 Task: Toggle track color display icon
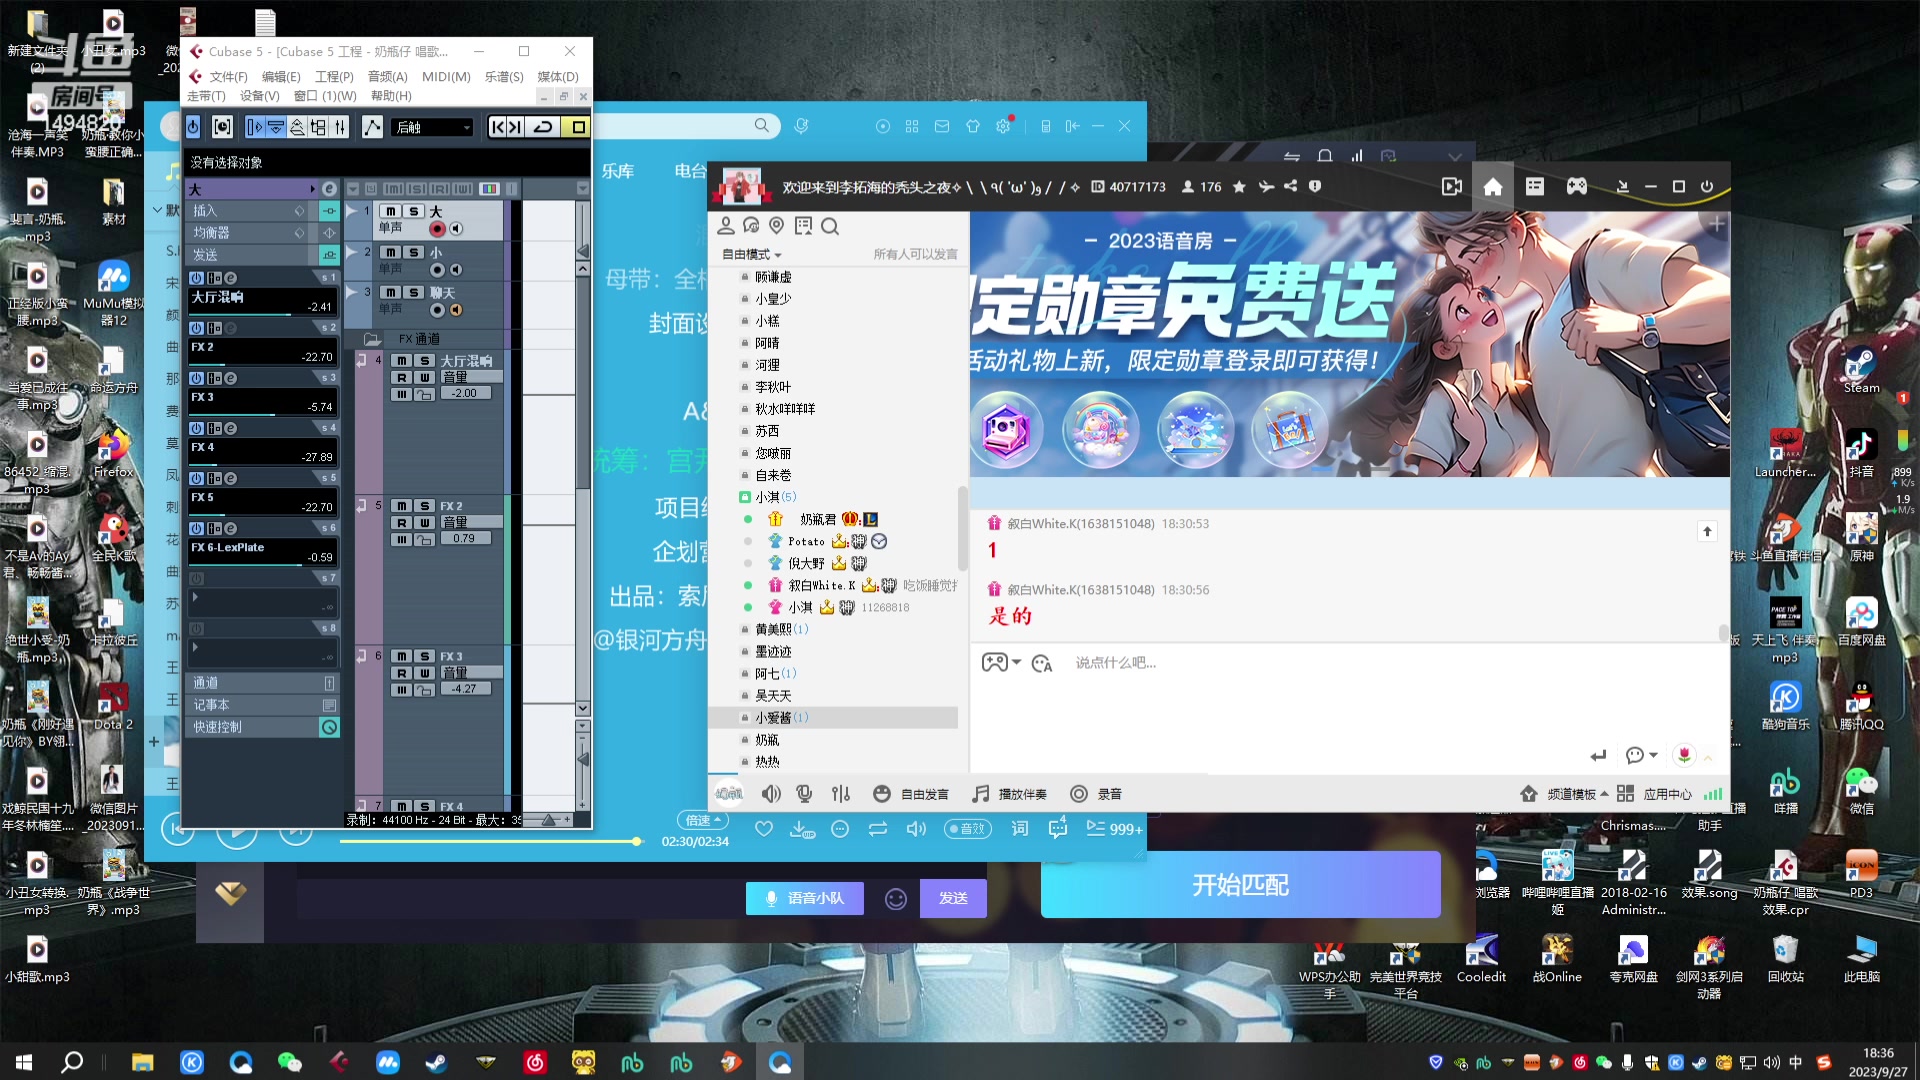[489, 188]
